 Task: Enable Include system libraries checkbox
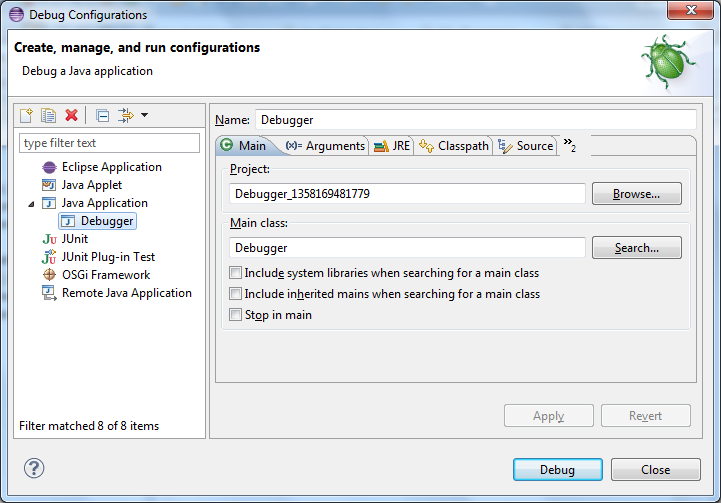[x=235, y=273]
